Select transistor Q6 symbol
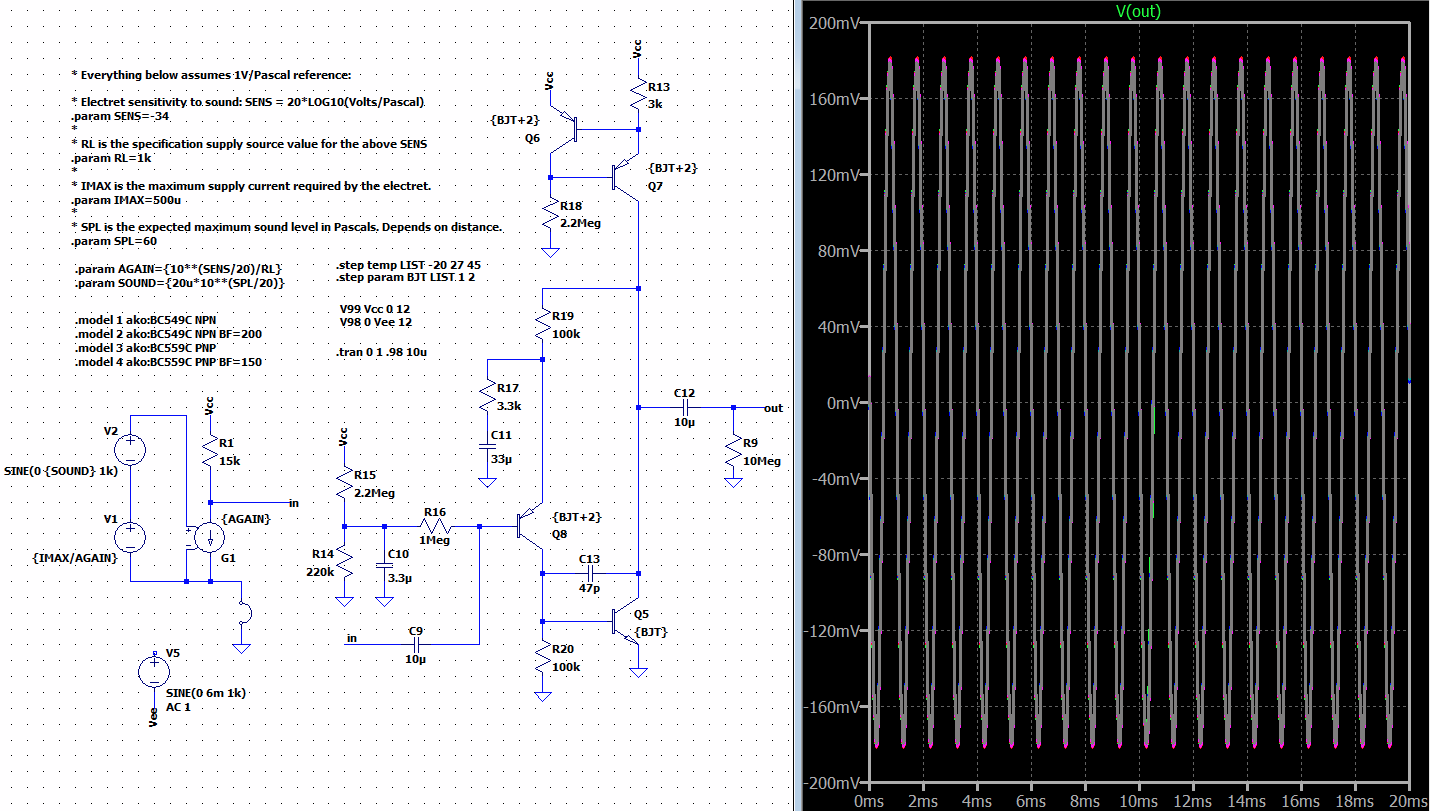 click(565, 129)
